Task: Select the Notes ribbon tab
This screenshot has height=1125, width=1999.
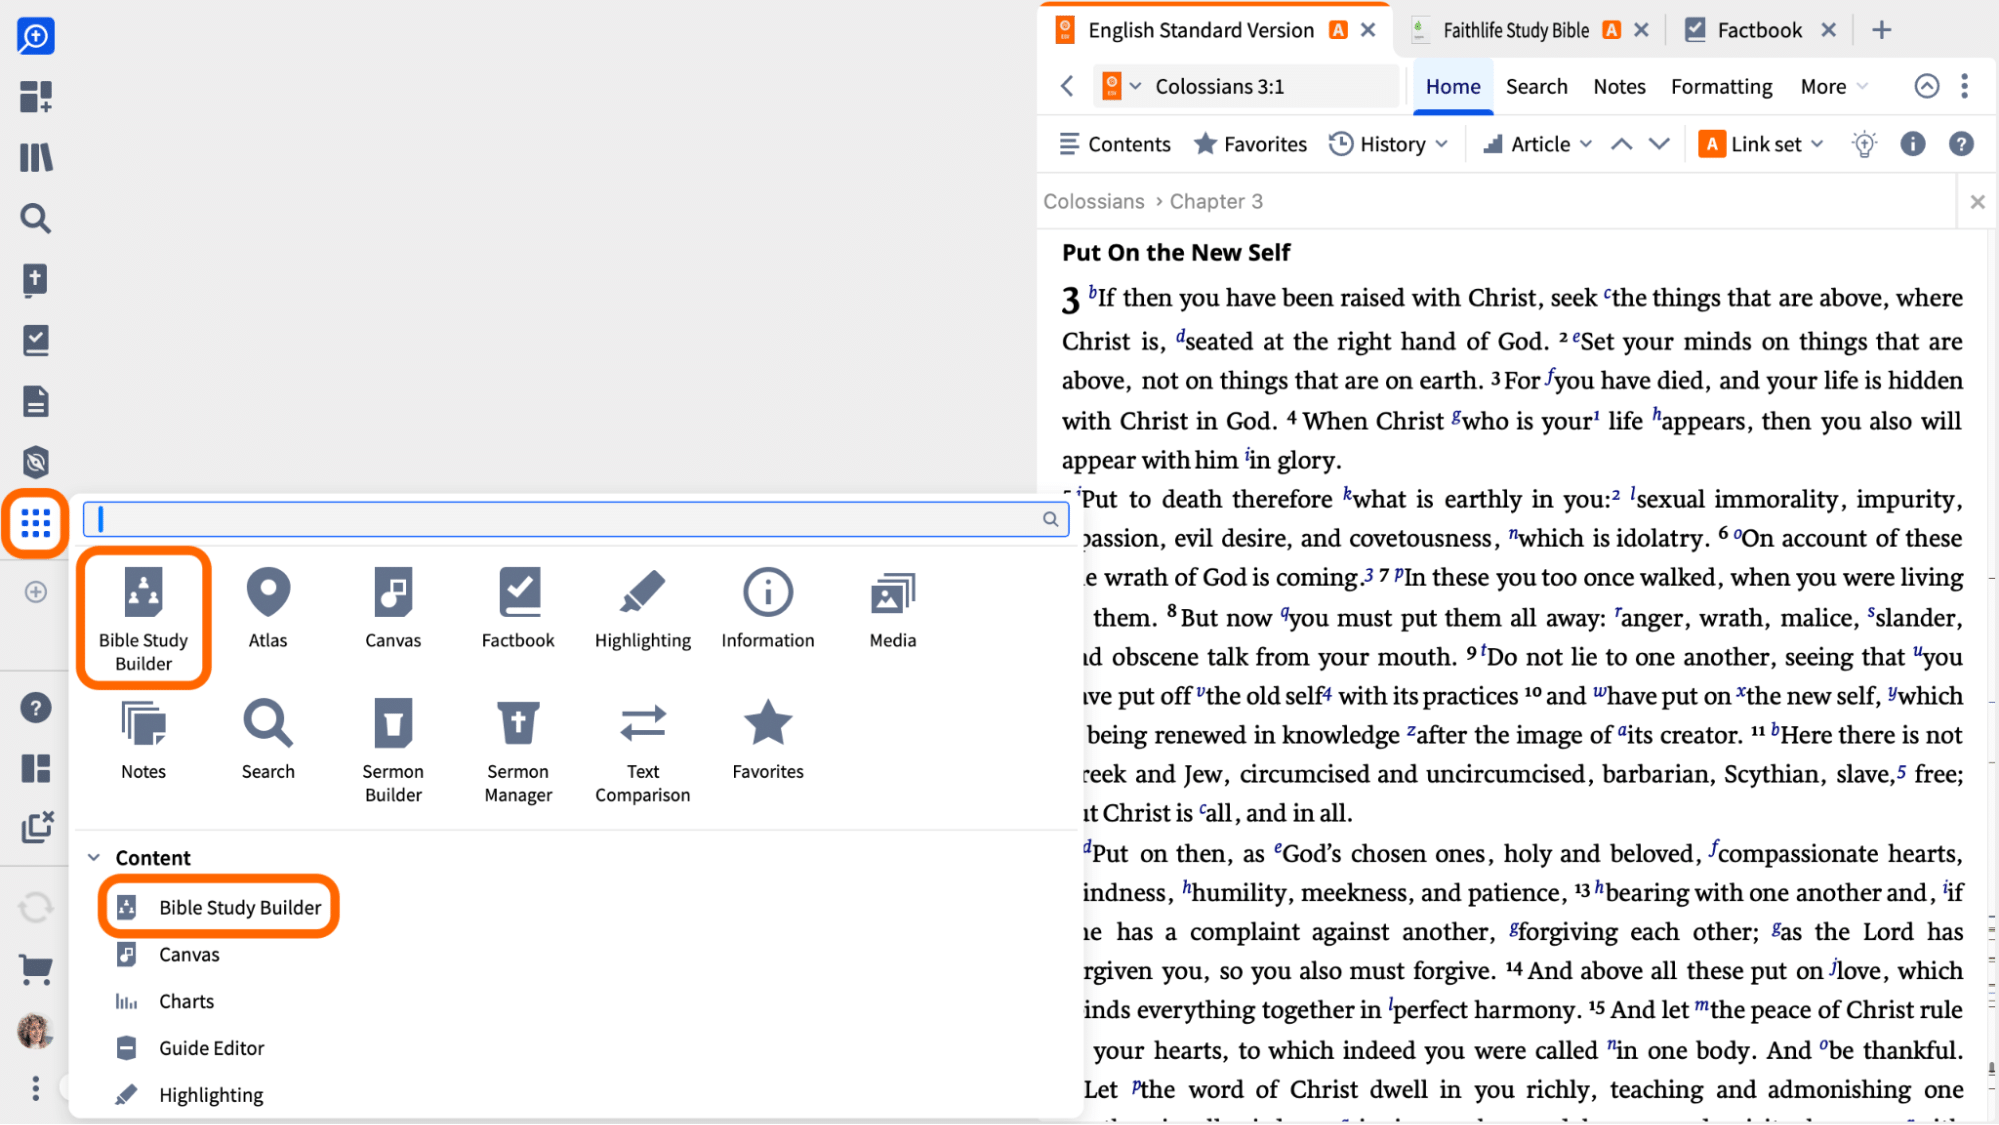Action: coord(1619,86)
